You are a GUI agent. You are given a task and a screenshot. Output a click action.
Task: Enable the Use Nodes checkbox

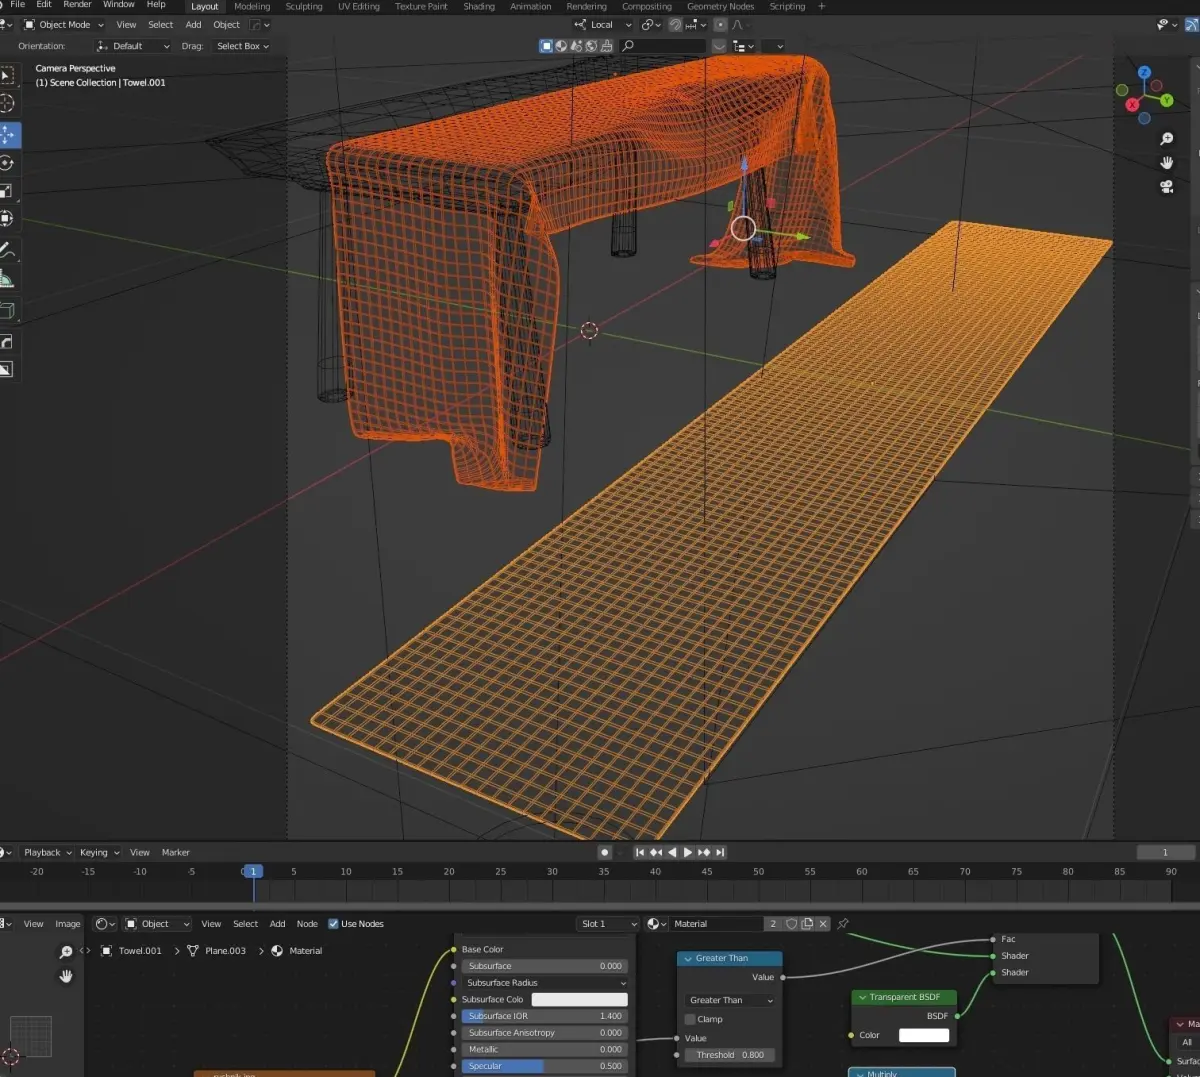coord(333,923)
